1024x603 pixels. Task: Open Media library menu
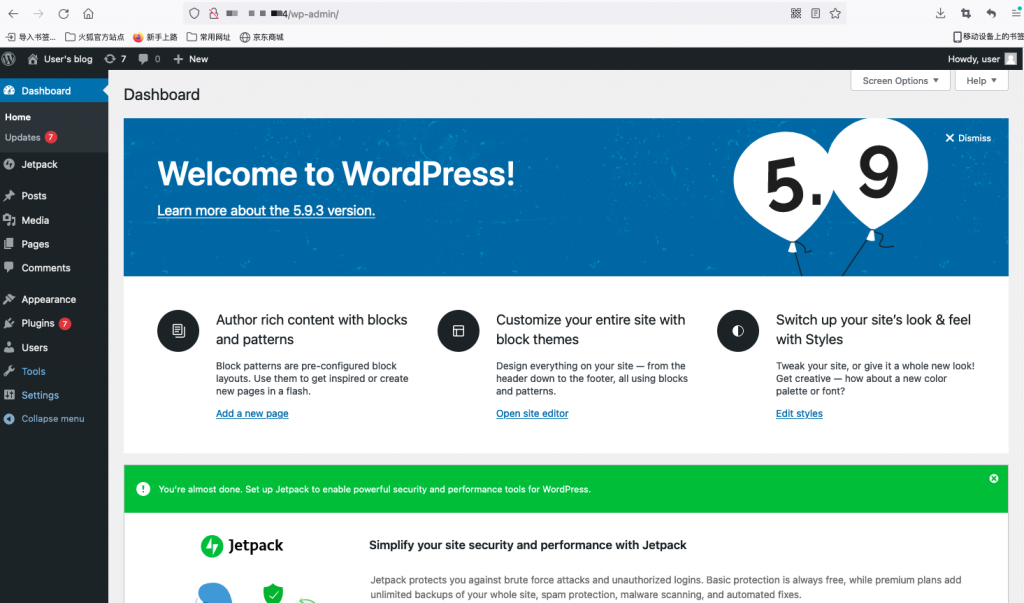[54, 220]
